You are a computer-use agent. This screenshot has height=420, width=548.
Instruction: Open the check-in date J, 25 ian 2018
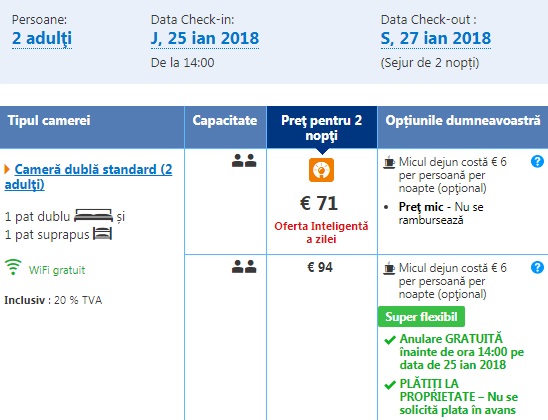(205, 38)
